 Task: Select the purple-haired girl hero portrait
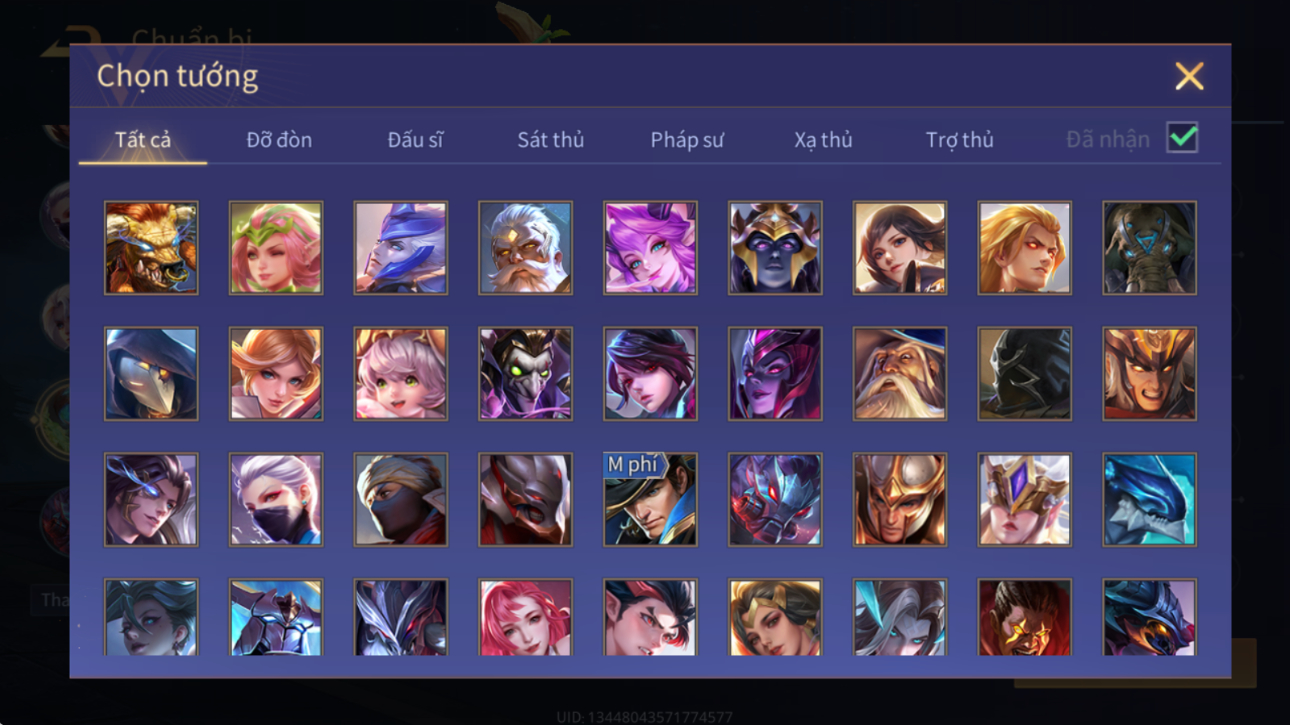click(x=650, y=248)
